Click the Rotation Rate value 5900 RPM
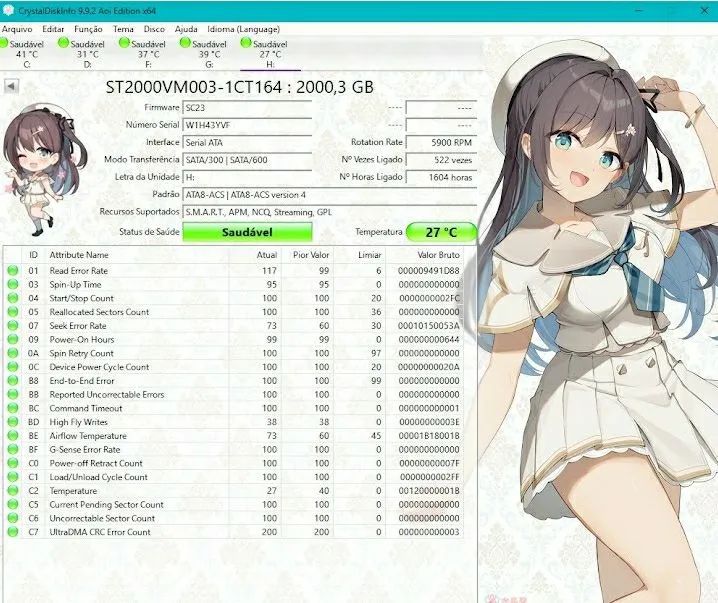The image size is (718, 603). tap(441, 142)
